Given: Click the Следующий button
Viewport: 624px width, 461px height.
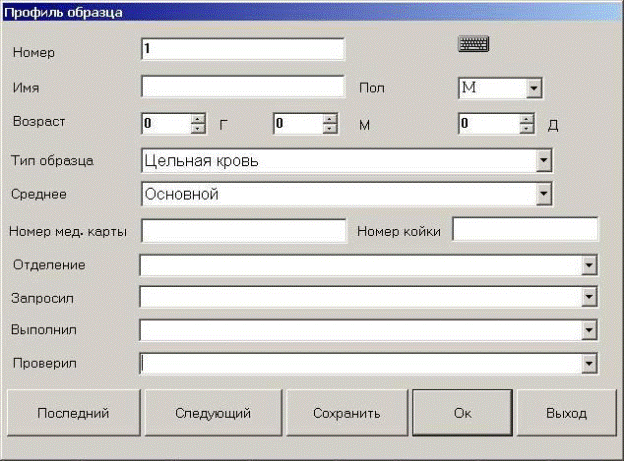Looking at the screenshot, I should (x=213, y=413).
